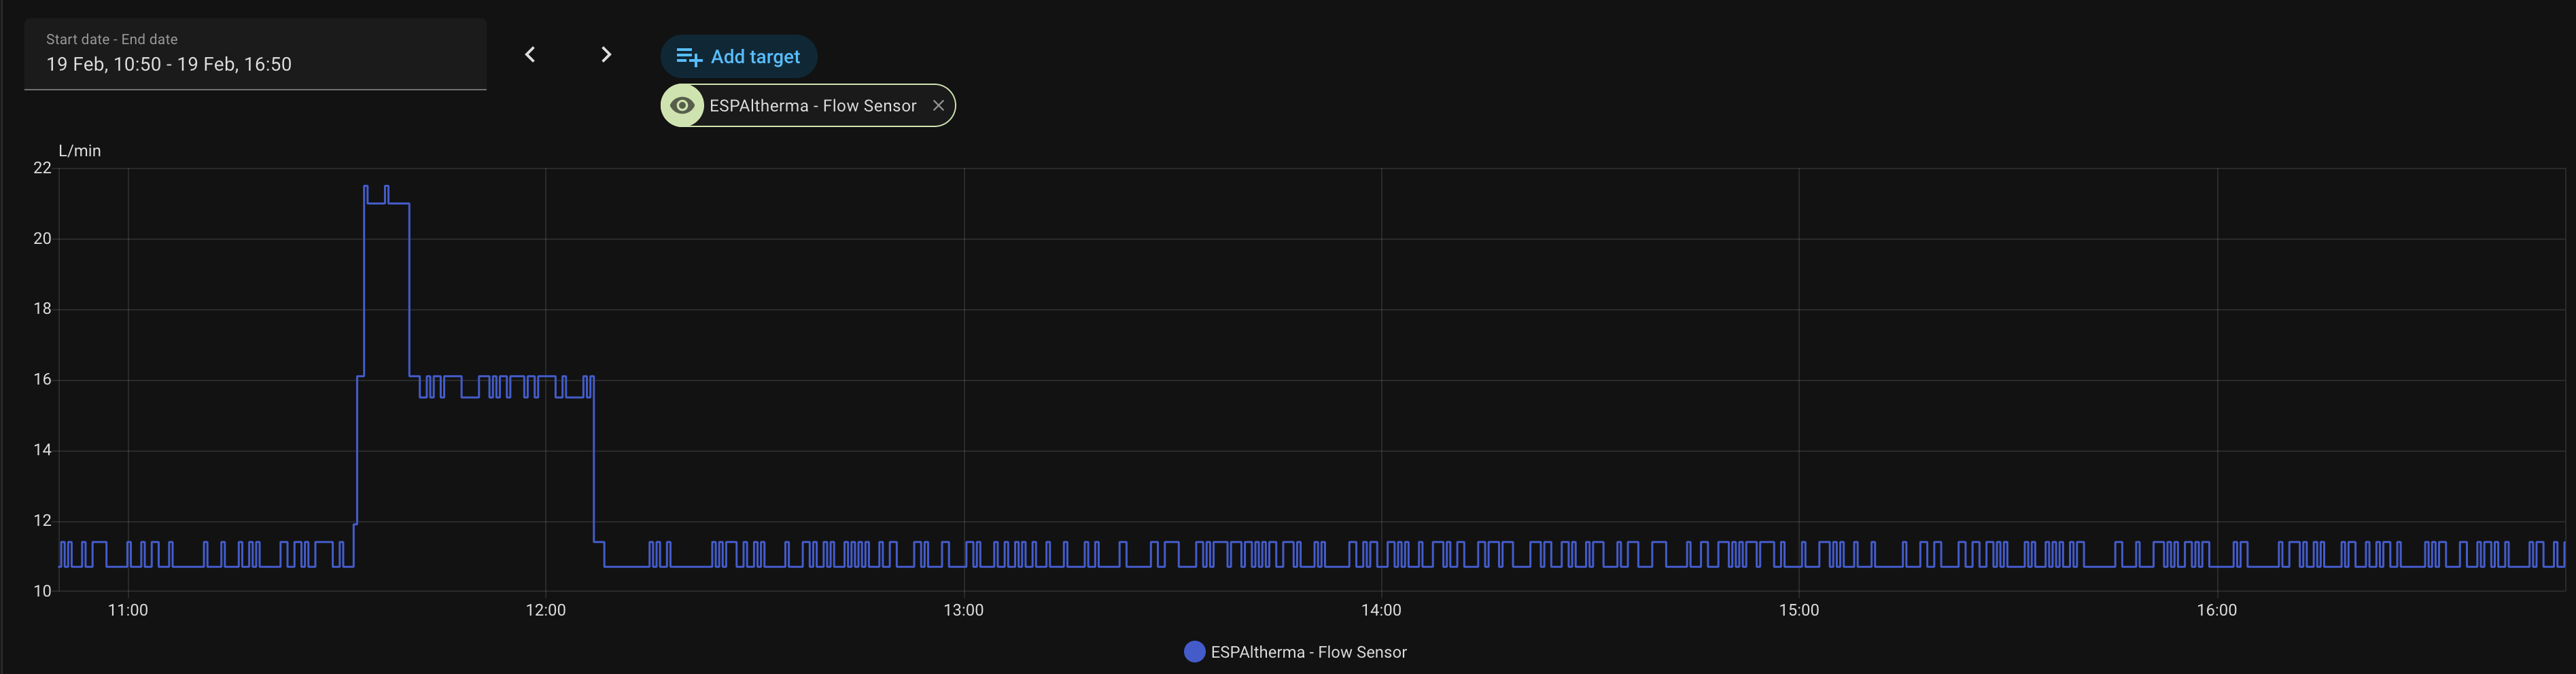Screen dimensions: 2576x674
Task: Select the 15:00 time axis label
Action: click(x=1798, y=610)
